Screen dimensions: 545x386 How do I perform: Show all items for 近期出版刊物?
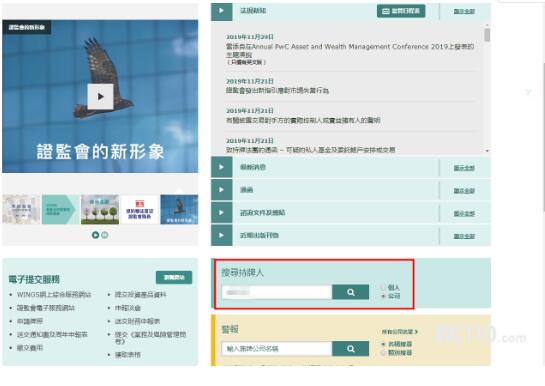pos(464,236)
